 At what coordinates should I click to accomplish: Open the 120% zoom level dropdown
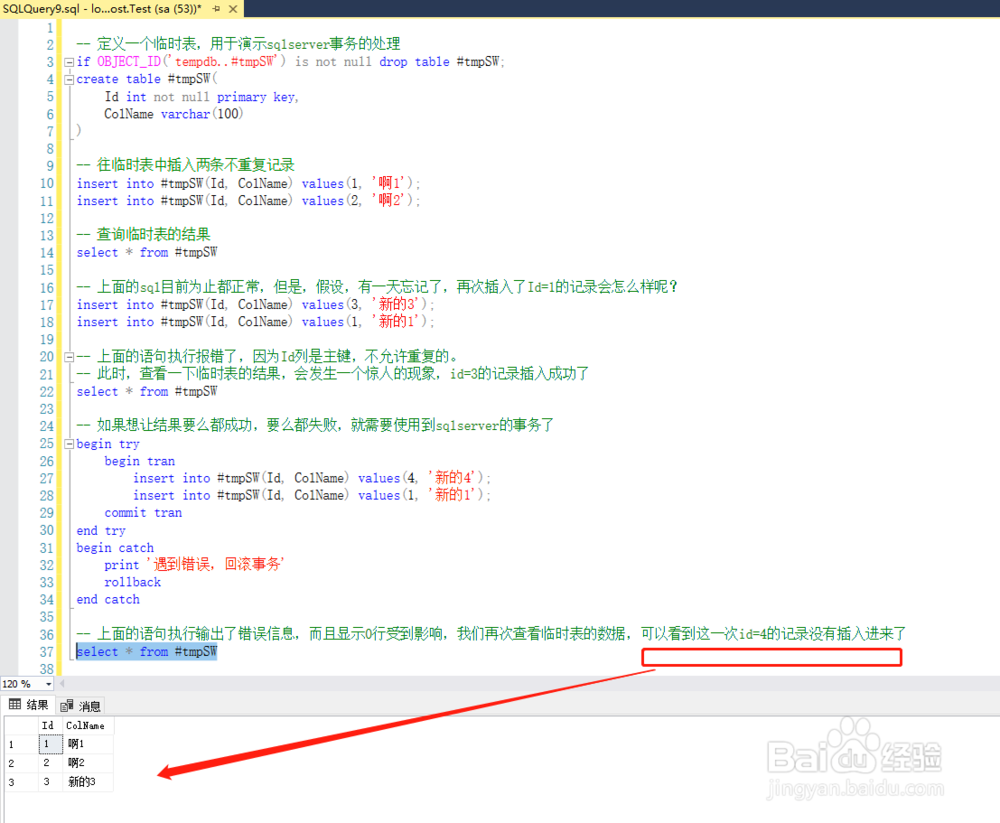pos(47,684)
